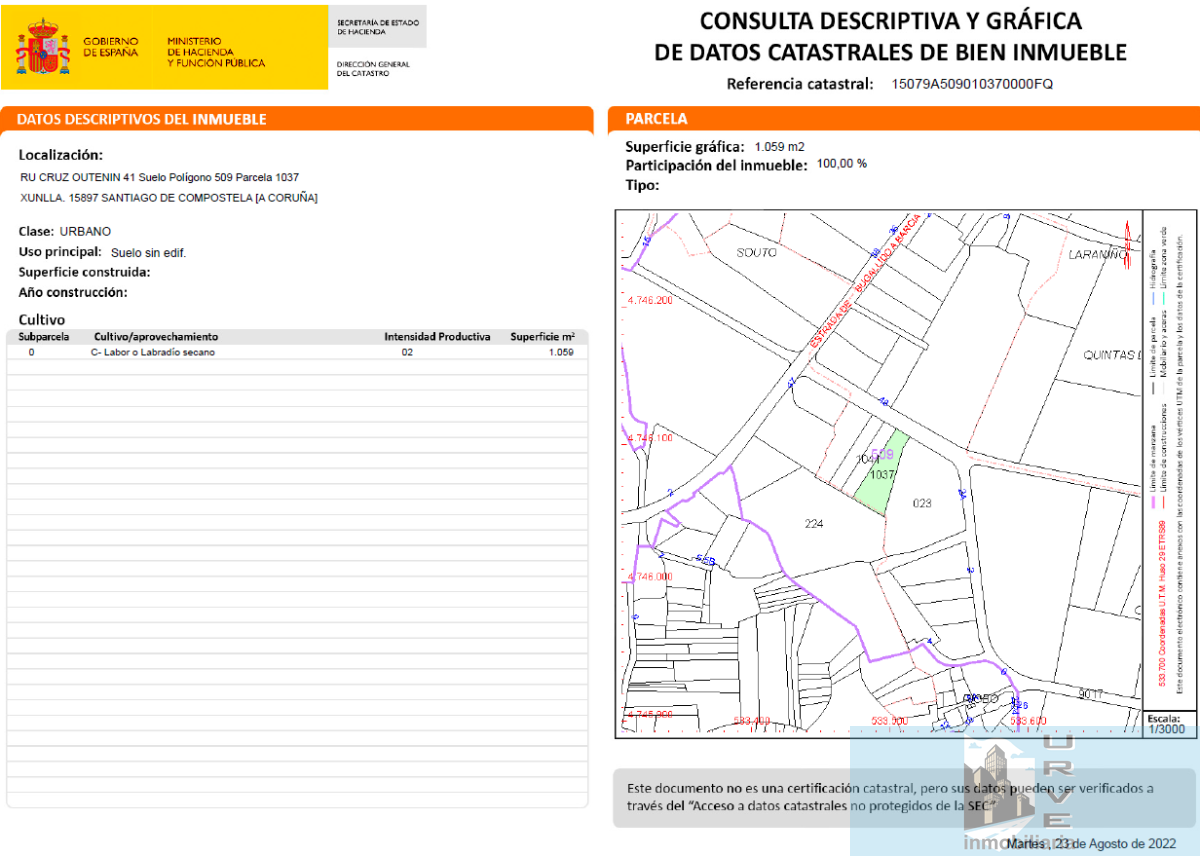Click the green highlighted parcel 1037 on map
The image size is (1200, 856).
[x=881, y=473]
